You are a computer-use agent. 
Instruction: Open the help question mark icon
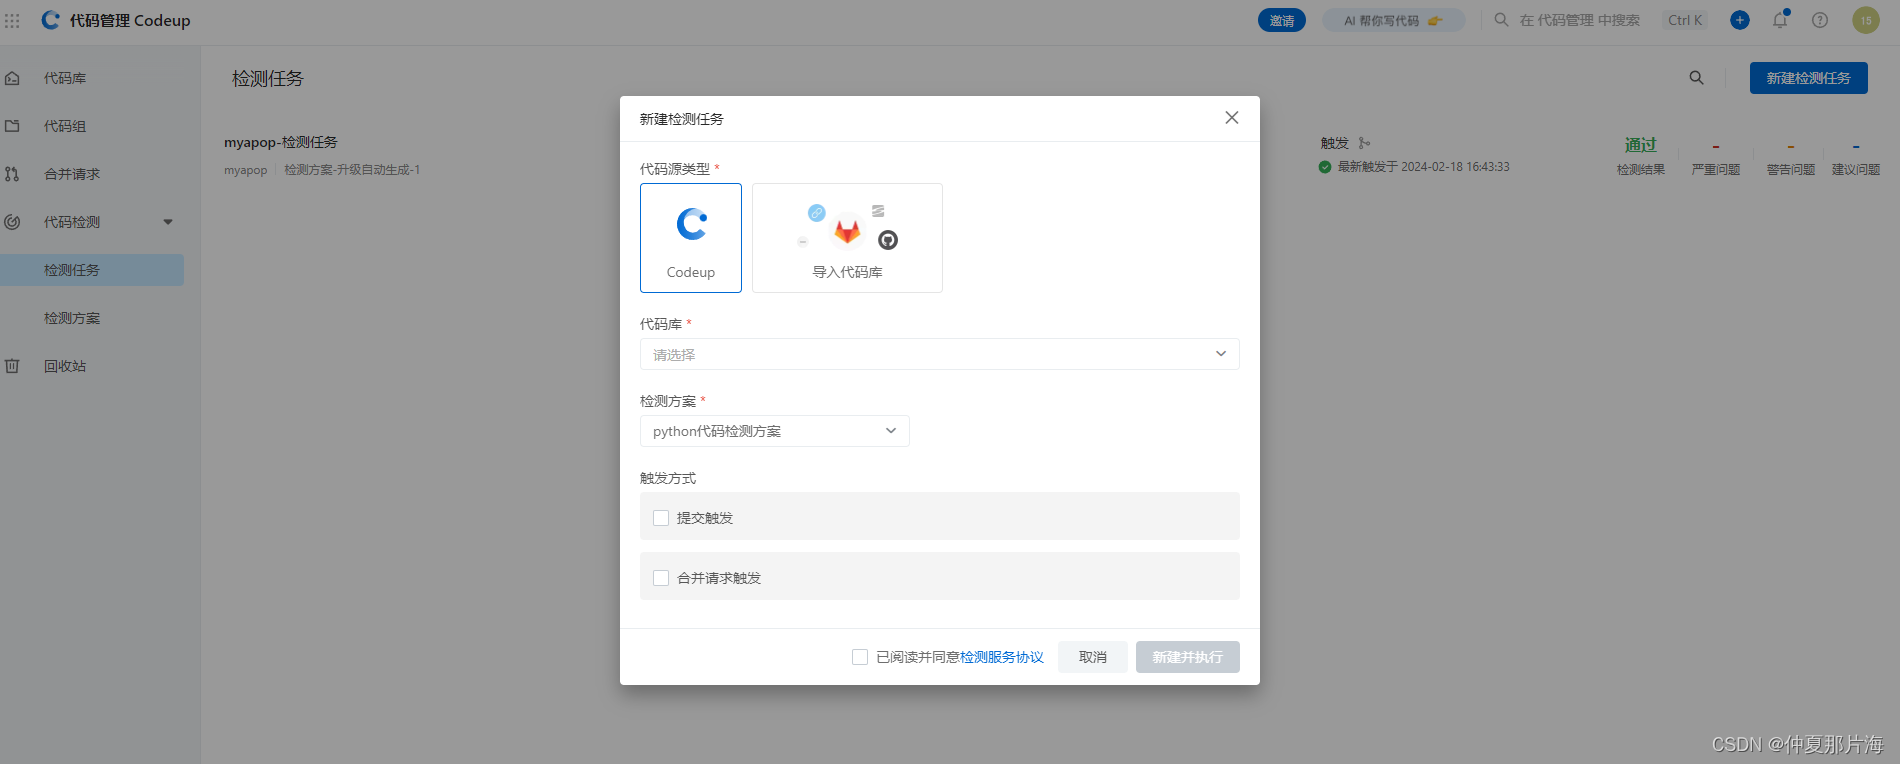[1820, 20]
